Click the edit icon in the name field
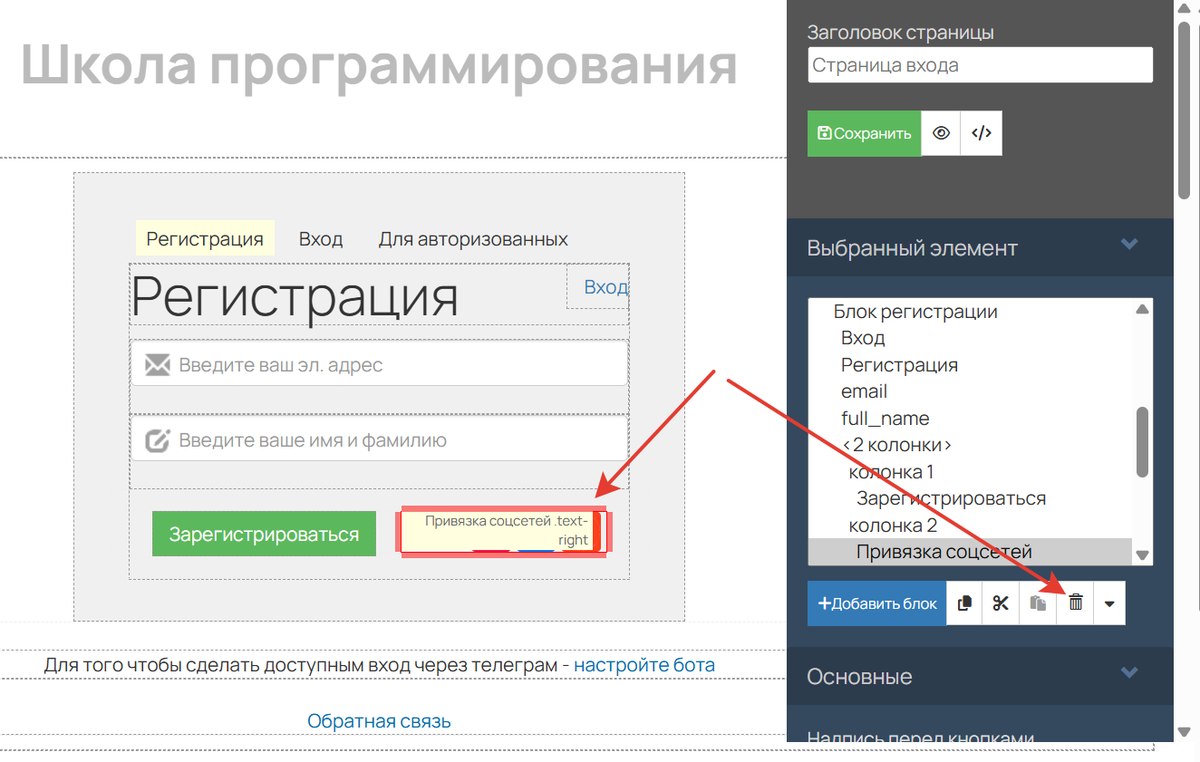This screenshot has width=1200, height=762. 157,441
